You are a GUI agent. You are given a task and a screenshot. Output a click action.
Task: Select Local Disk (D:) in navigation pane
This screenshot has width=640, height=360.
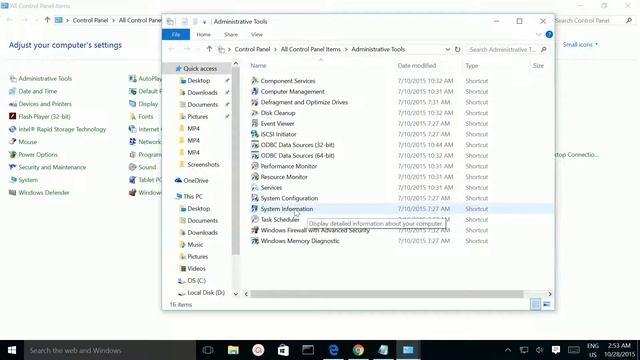(x=206, y=292)
